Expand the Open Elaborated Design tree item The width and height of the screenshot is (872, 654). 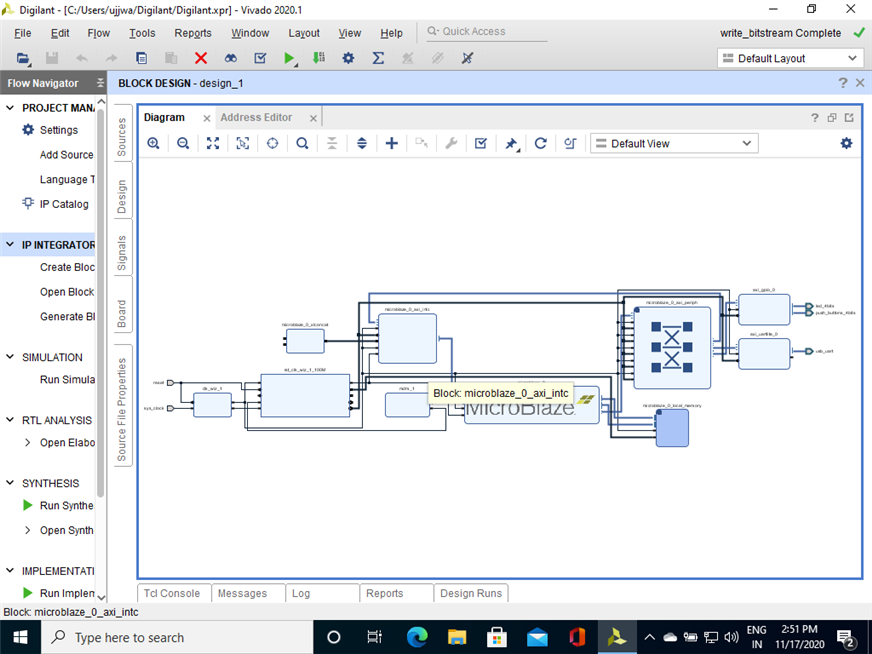point(27,442)
